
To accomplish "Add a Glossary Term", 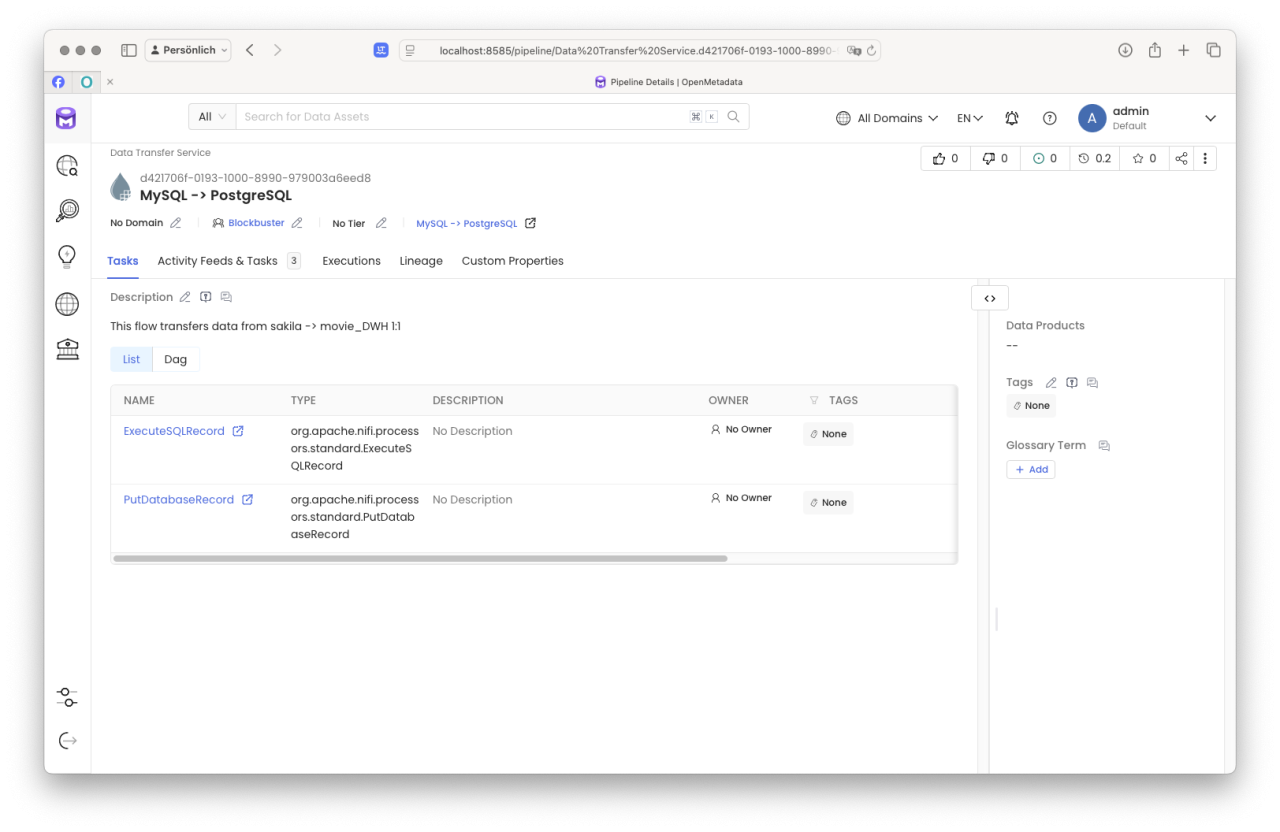I will 1031,469.
